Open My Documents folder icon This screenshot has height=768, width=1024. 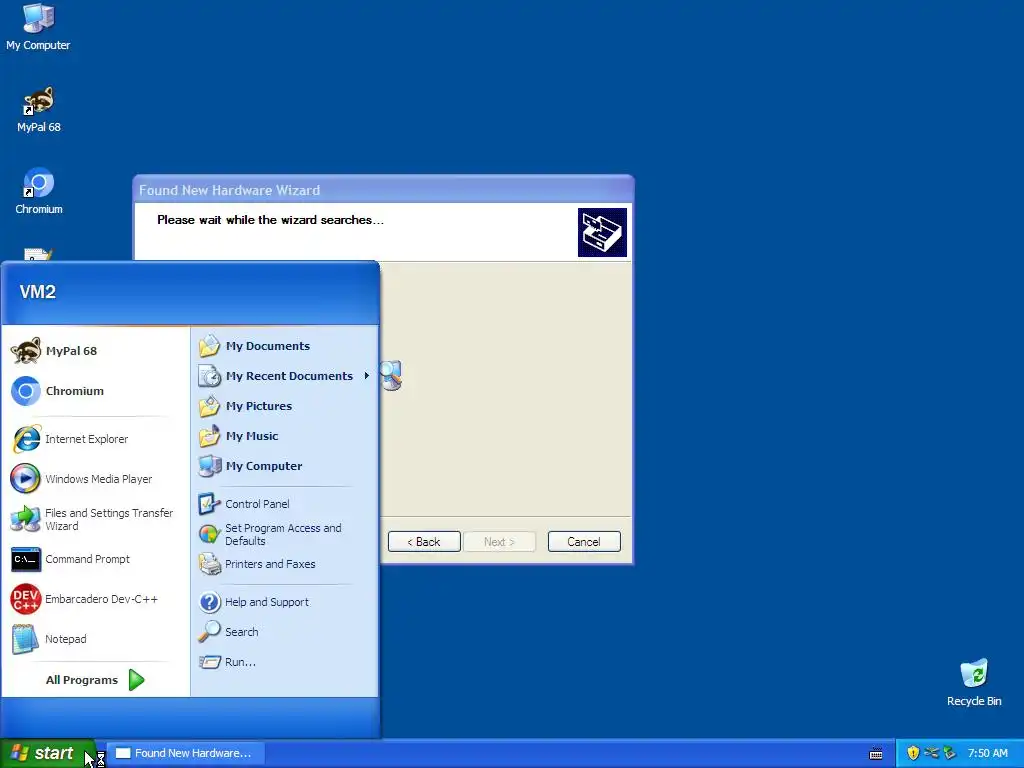210,345
